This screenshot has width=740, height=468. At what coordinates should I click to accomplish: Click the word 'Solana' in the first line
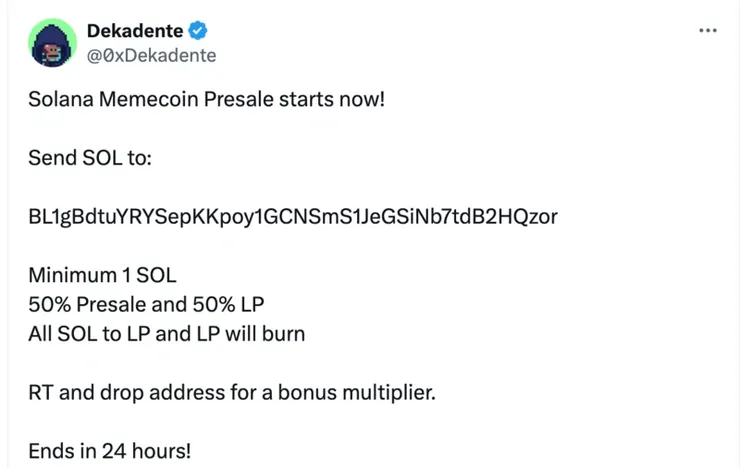pos(58,101)
